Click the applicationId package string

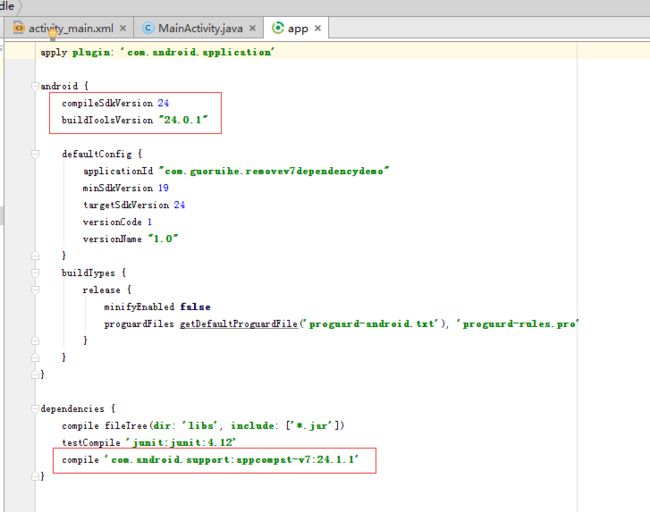point(274,171)
